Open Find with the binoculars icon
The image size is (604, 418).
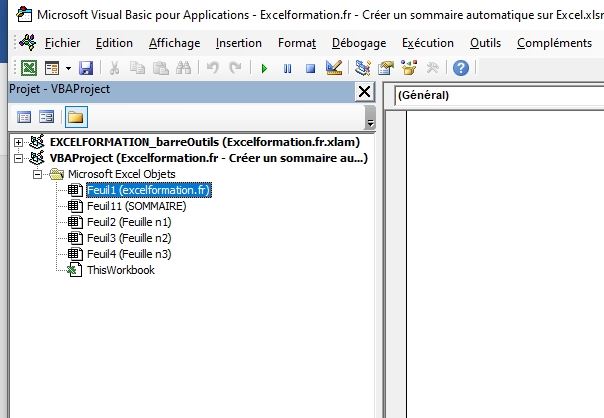(183, 68)
